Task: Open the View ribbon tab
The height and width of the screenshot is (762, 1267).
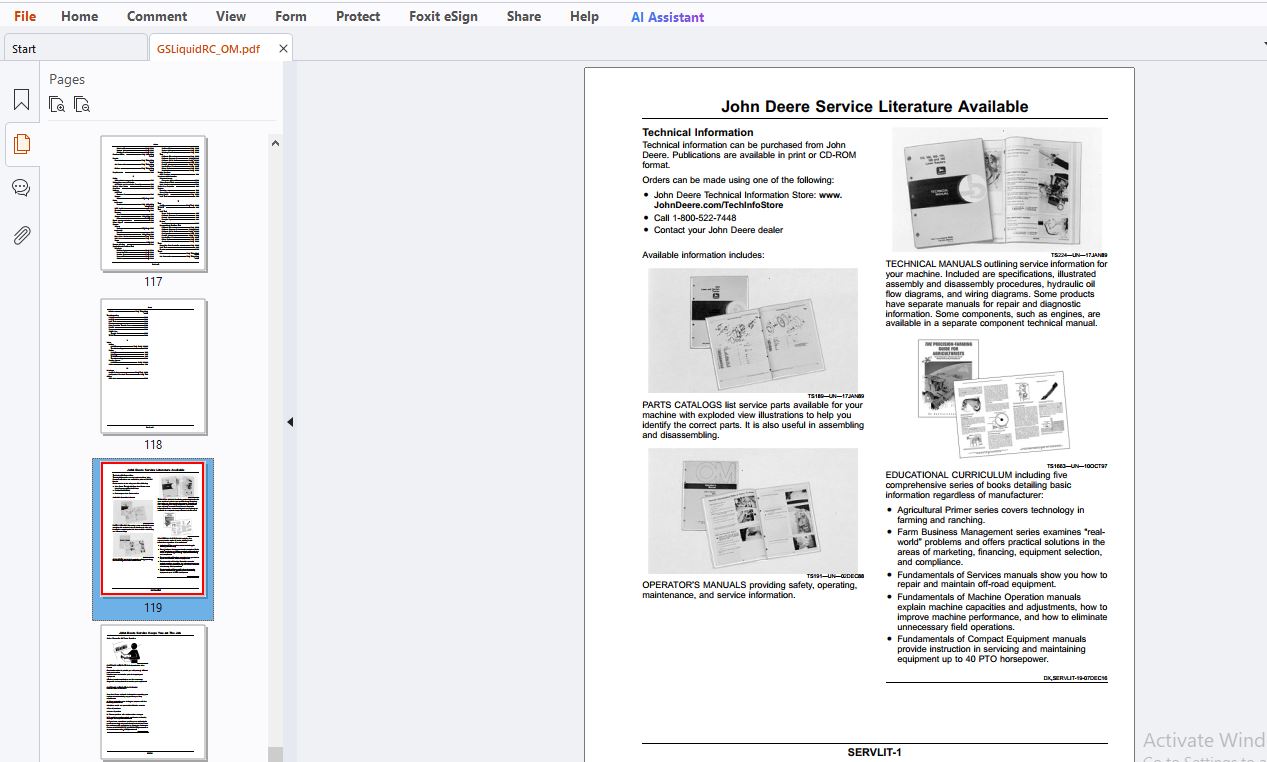Action: pyautogui.click(x=231, y=16)
